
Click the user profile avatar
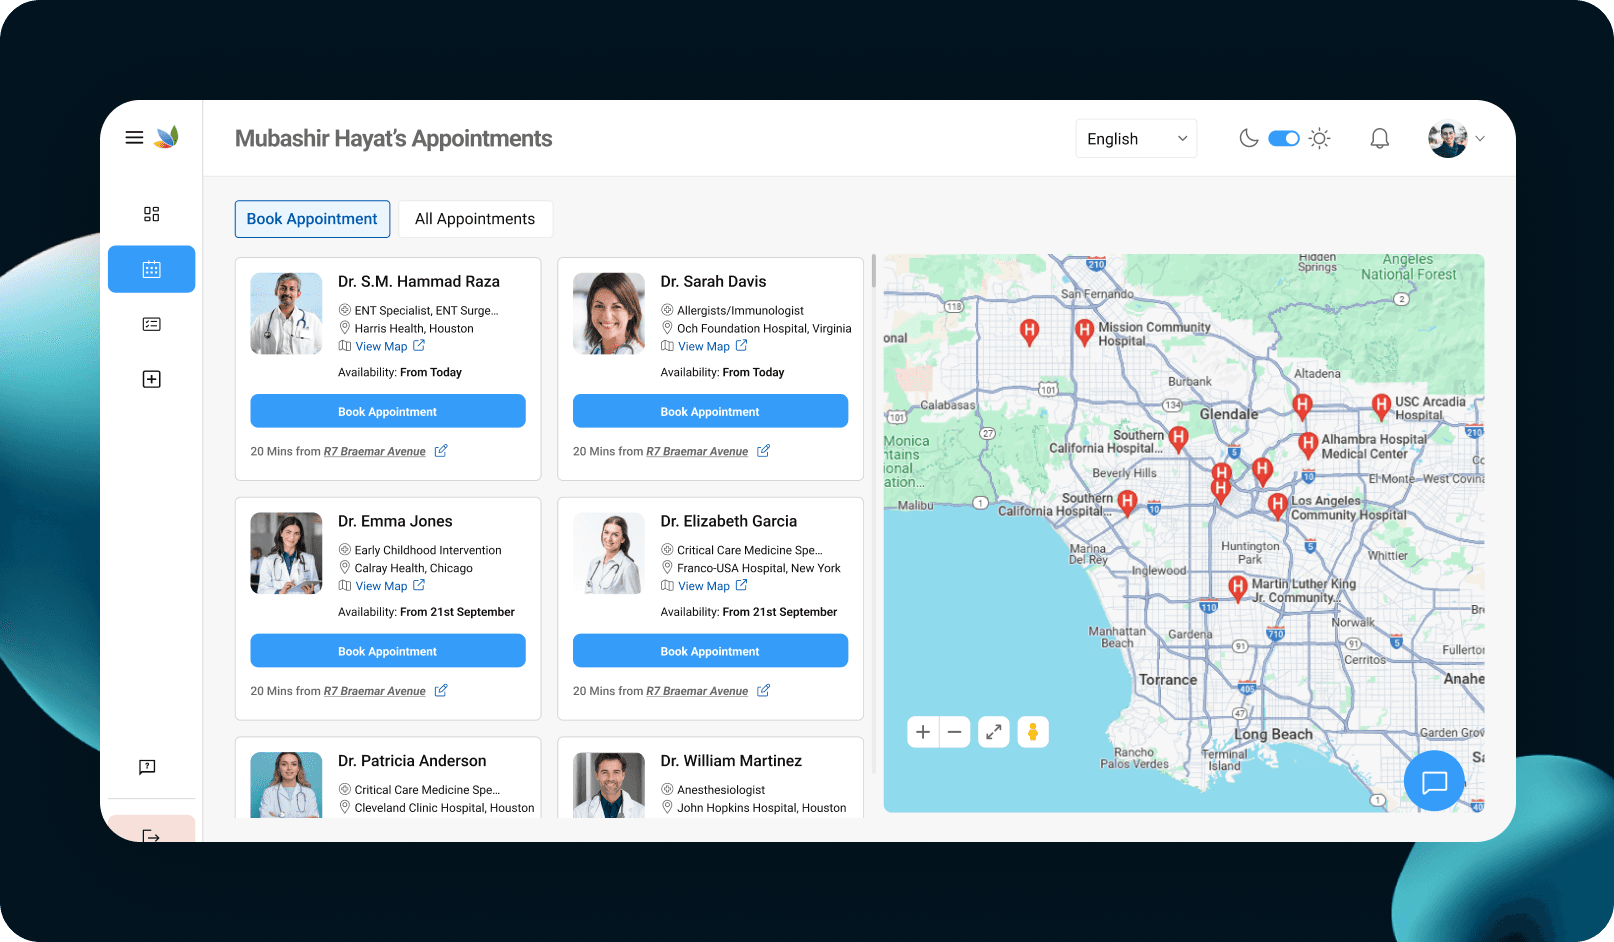(1447, 139)
